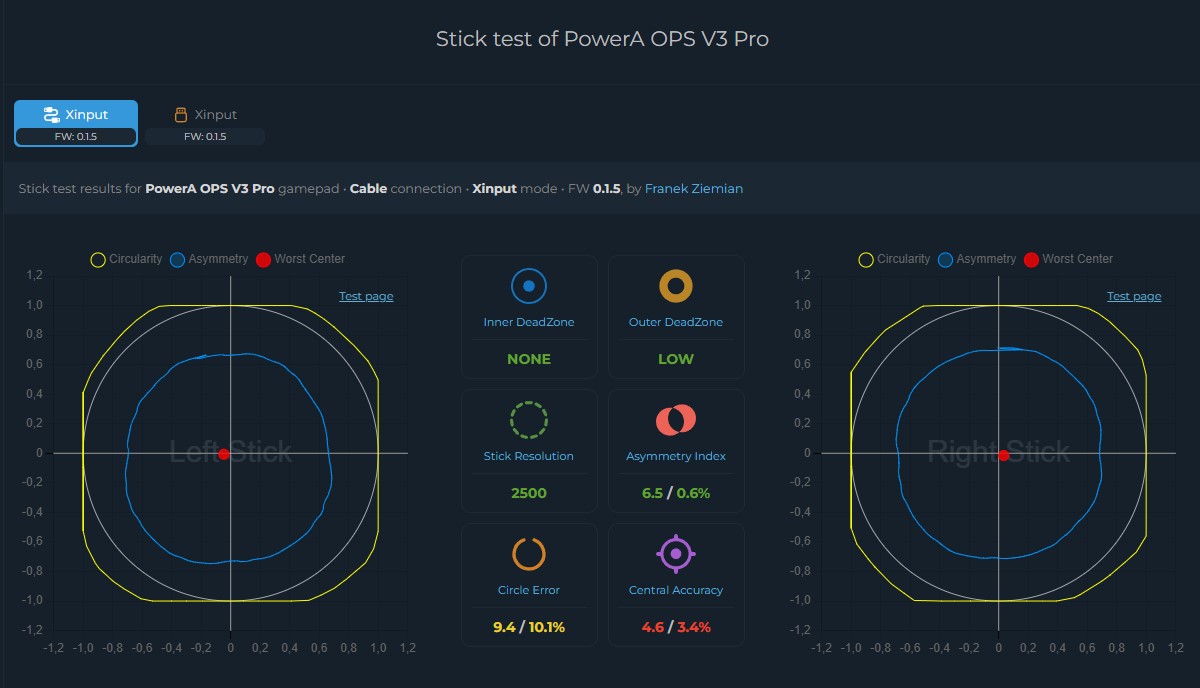Click the Circle Error label
Viewport: 1200px width, 688px height.
coord(529,590)
